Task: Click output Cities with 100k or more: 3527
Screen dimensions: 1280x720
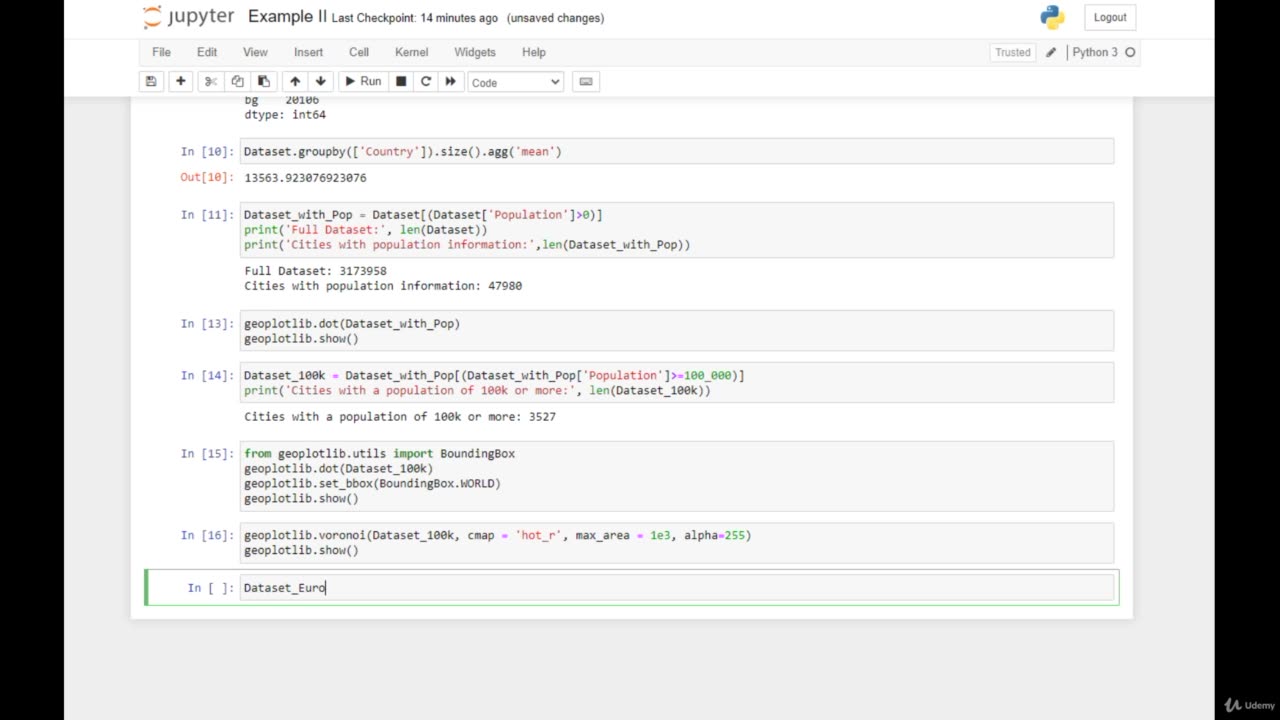Action: 400,417
